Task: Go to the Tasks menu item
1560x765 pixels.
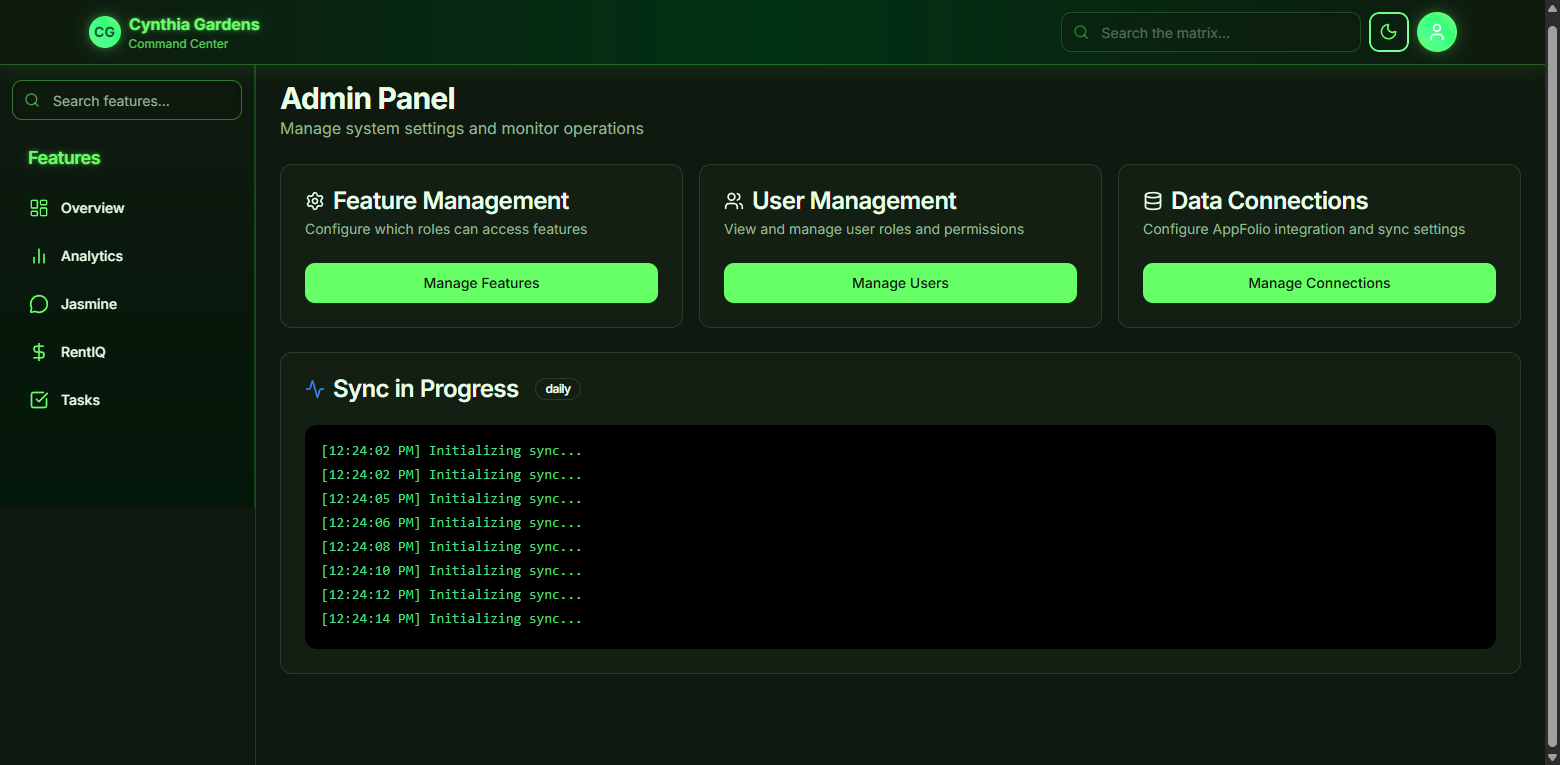Action: coord(80,400)
